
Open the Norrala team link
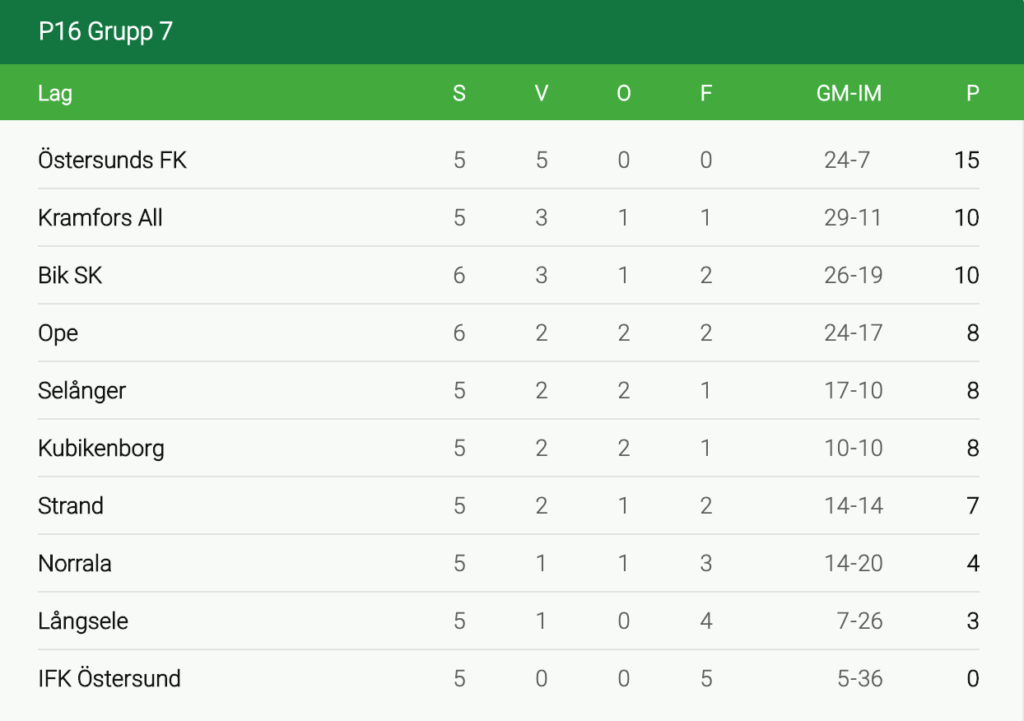[75, 564]
